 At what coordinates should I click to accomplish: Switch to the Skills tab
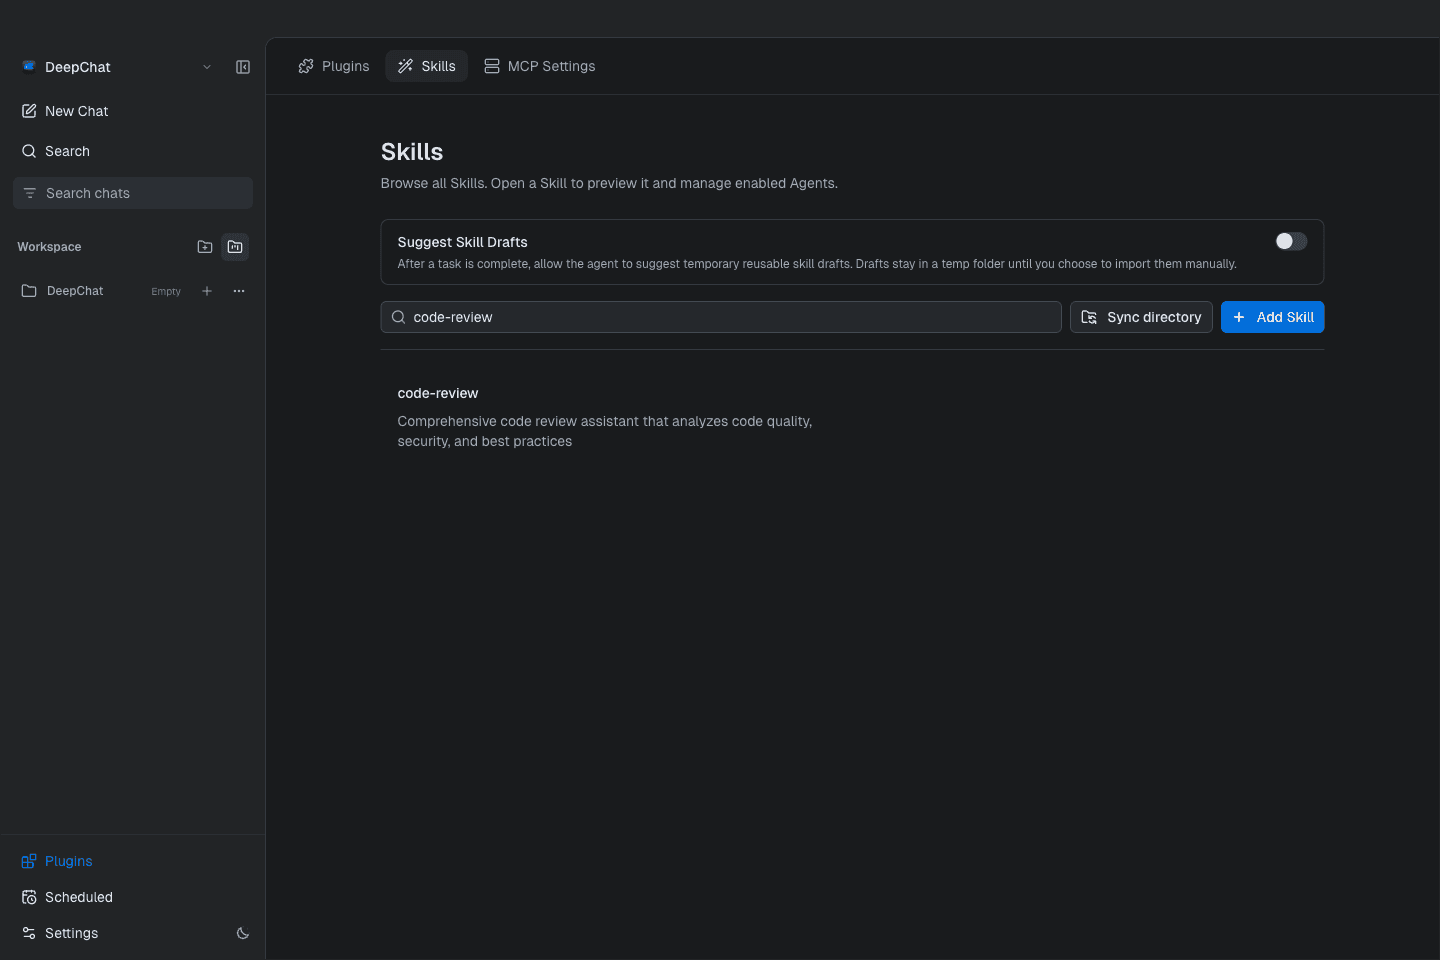[427, 66]
